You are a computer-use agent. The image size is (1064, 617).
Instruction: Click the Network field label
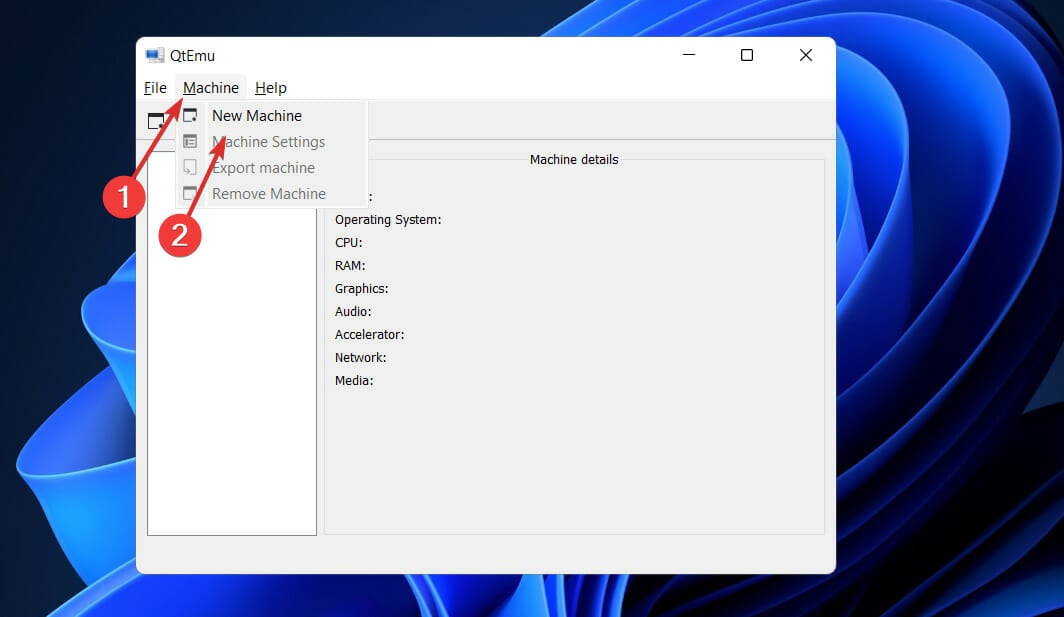pyautogui.click(x=360, y=358)
